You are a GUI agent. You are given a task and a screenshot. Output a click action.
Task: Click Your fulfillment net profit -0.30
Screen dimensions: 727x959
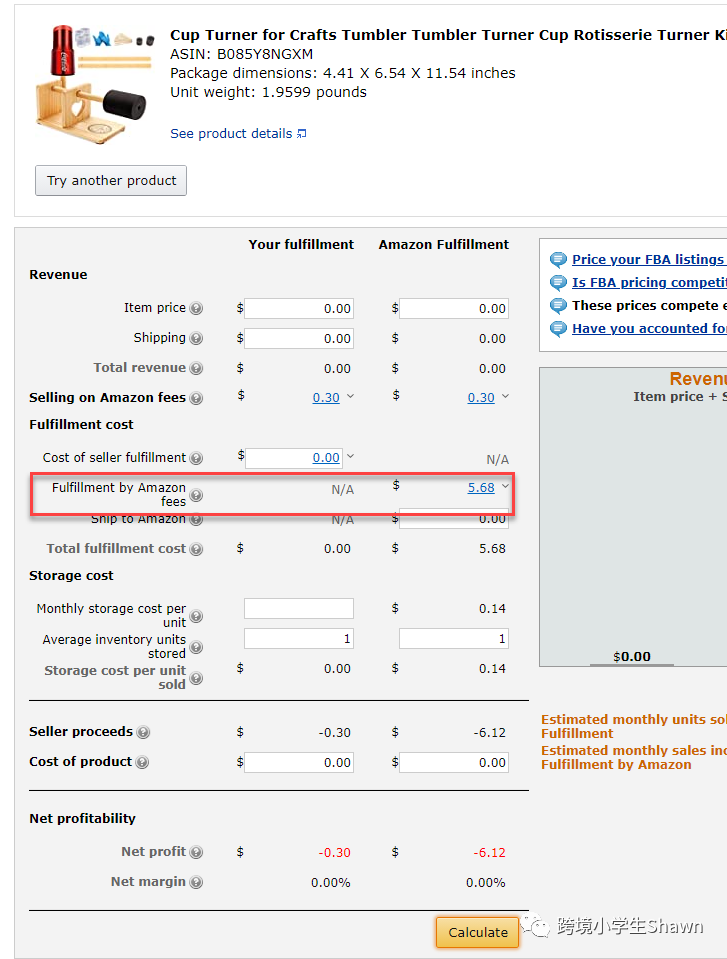tap(334, 853)
